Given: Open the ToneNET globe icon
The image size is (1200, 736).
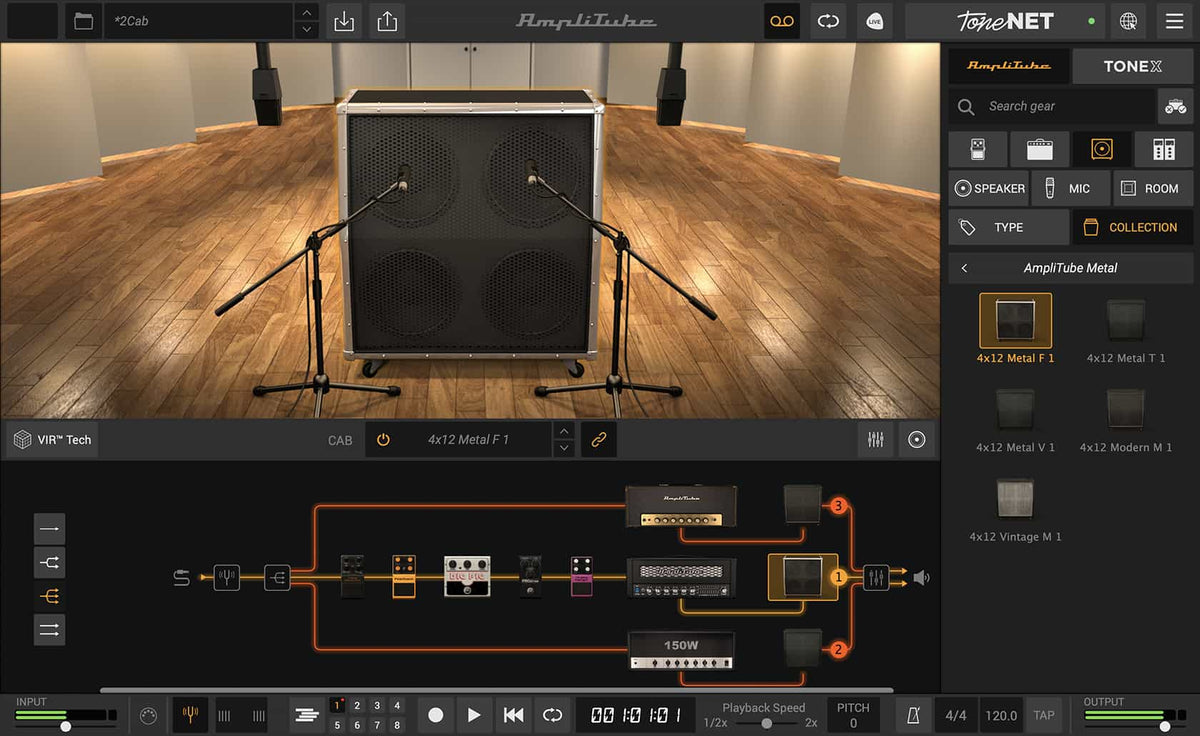Looking at the screenshot, I should pos(1128,20).
